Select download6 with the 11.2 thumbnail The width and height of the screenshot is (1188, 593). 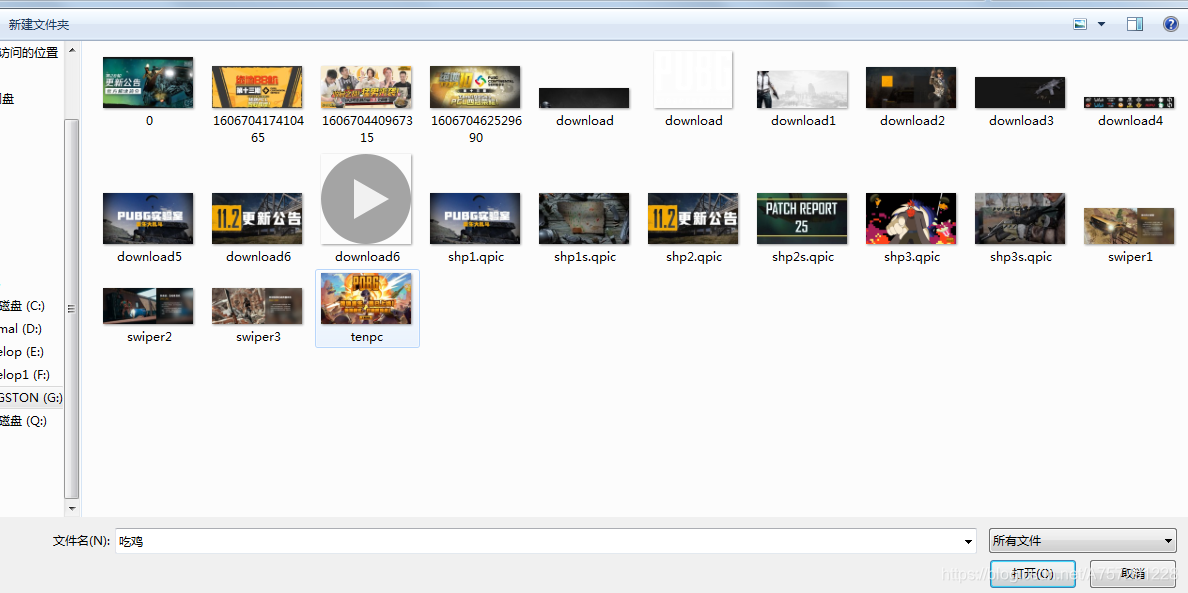tap(258, 227)
